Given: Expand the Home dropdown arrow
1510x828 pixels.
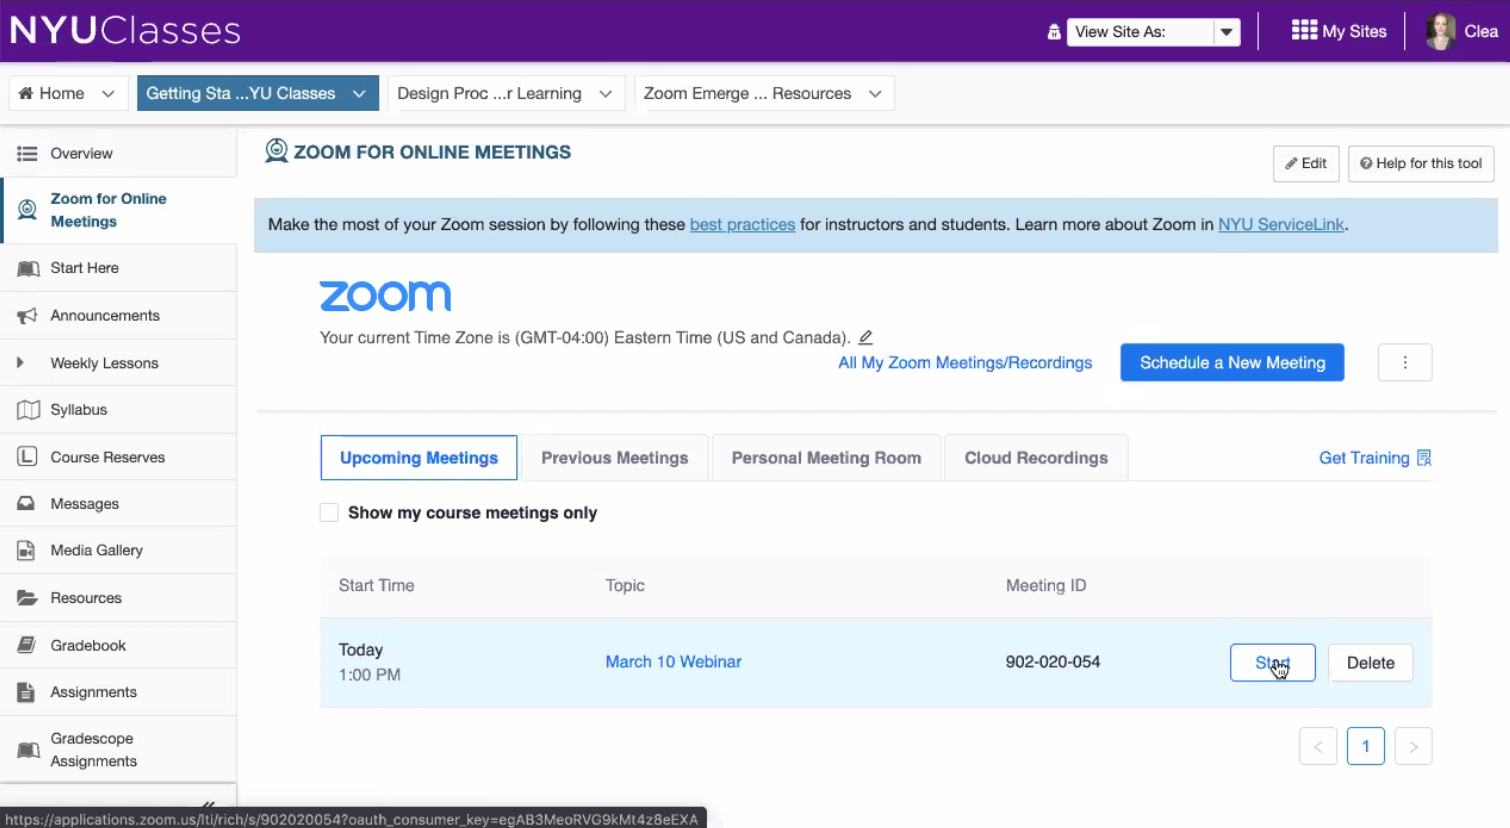Looking at the screenshot, I should point(108,93).
